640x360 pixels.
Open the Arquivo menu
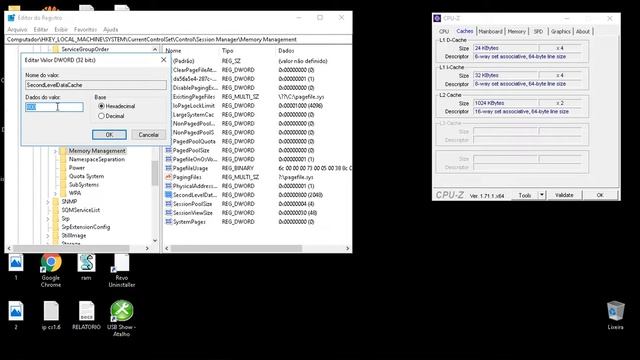coord(17,29)
